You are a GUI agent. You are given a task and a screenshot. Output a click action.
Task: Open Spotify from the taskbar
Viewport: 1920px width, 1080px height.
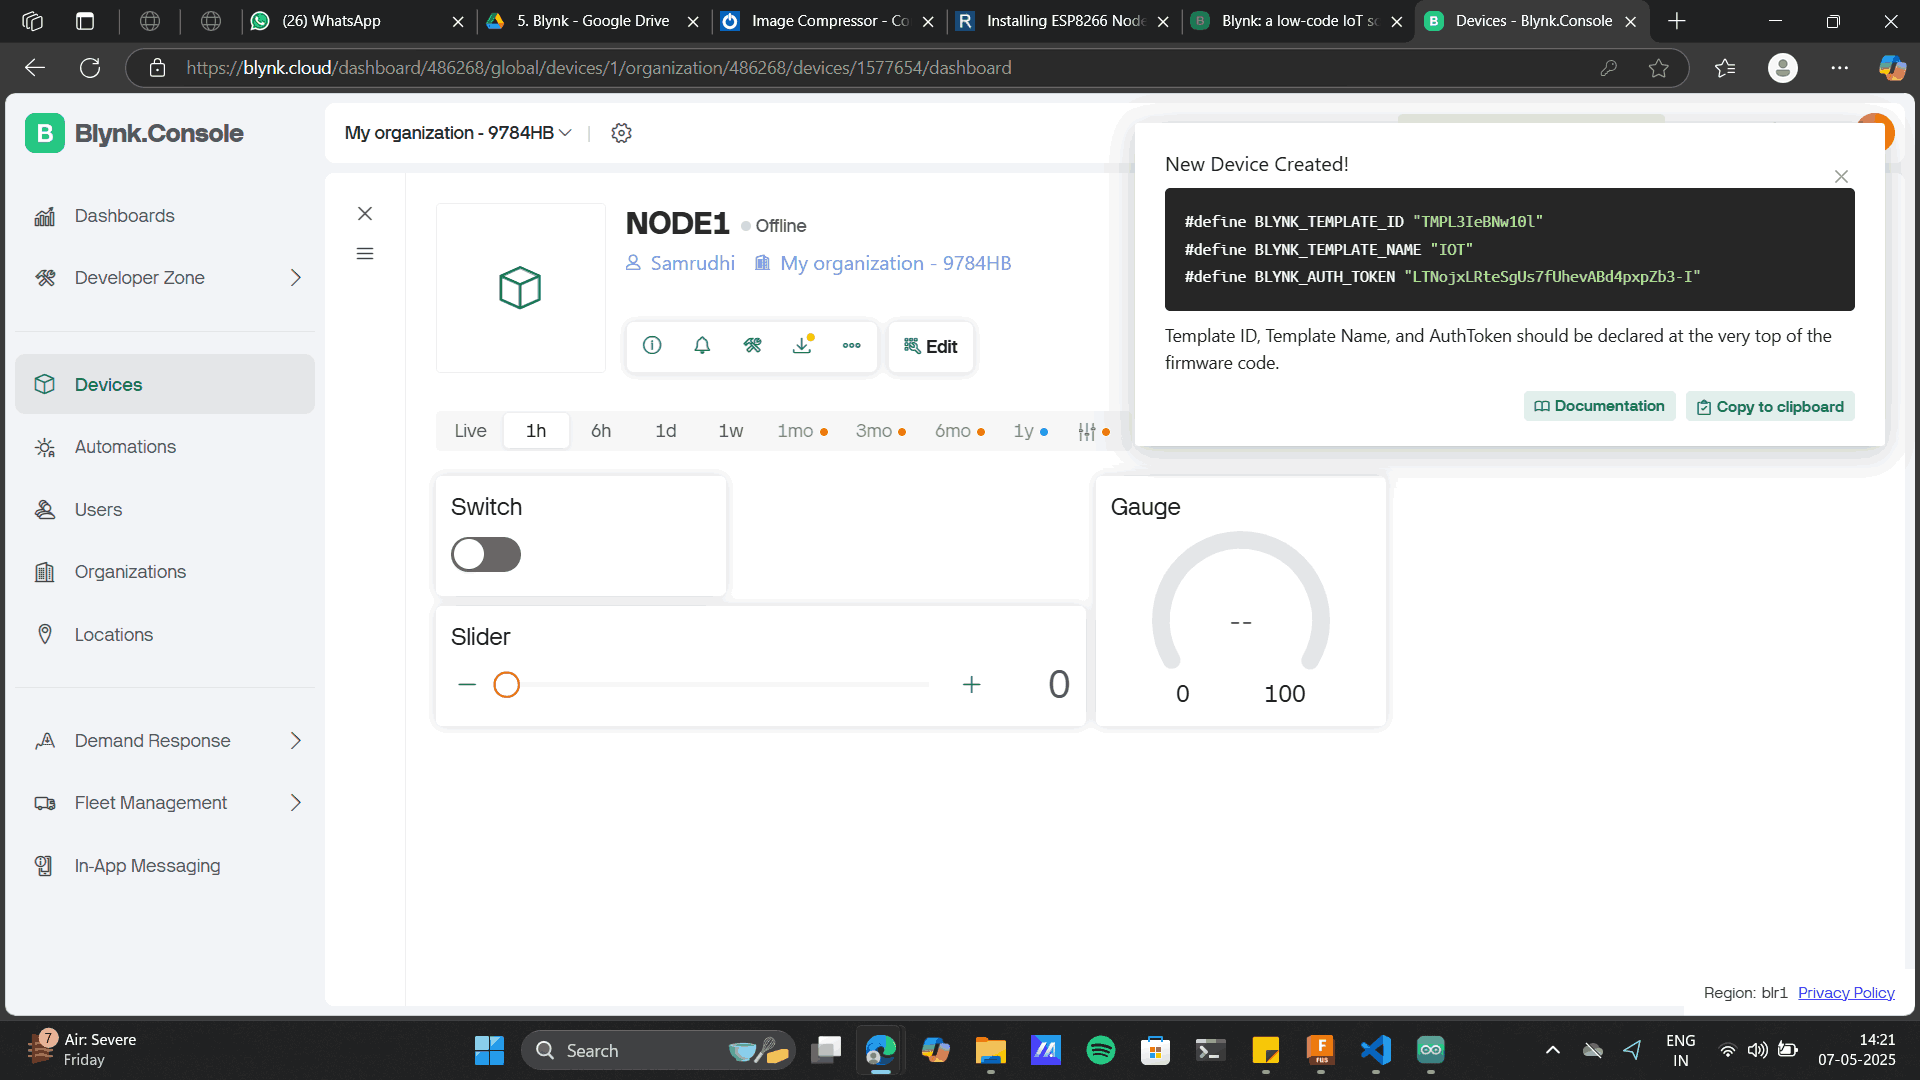1101,1051
